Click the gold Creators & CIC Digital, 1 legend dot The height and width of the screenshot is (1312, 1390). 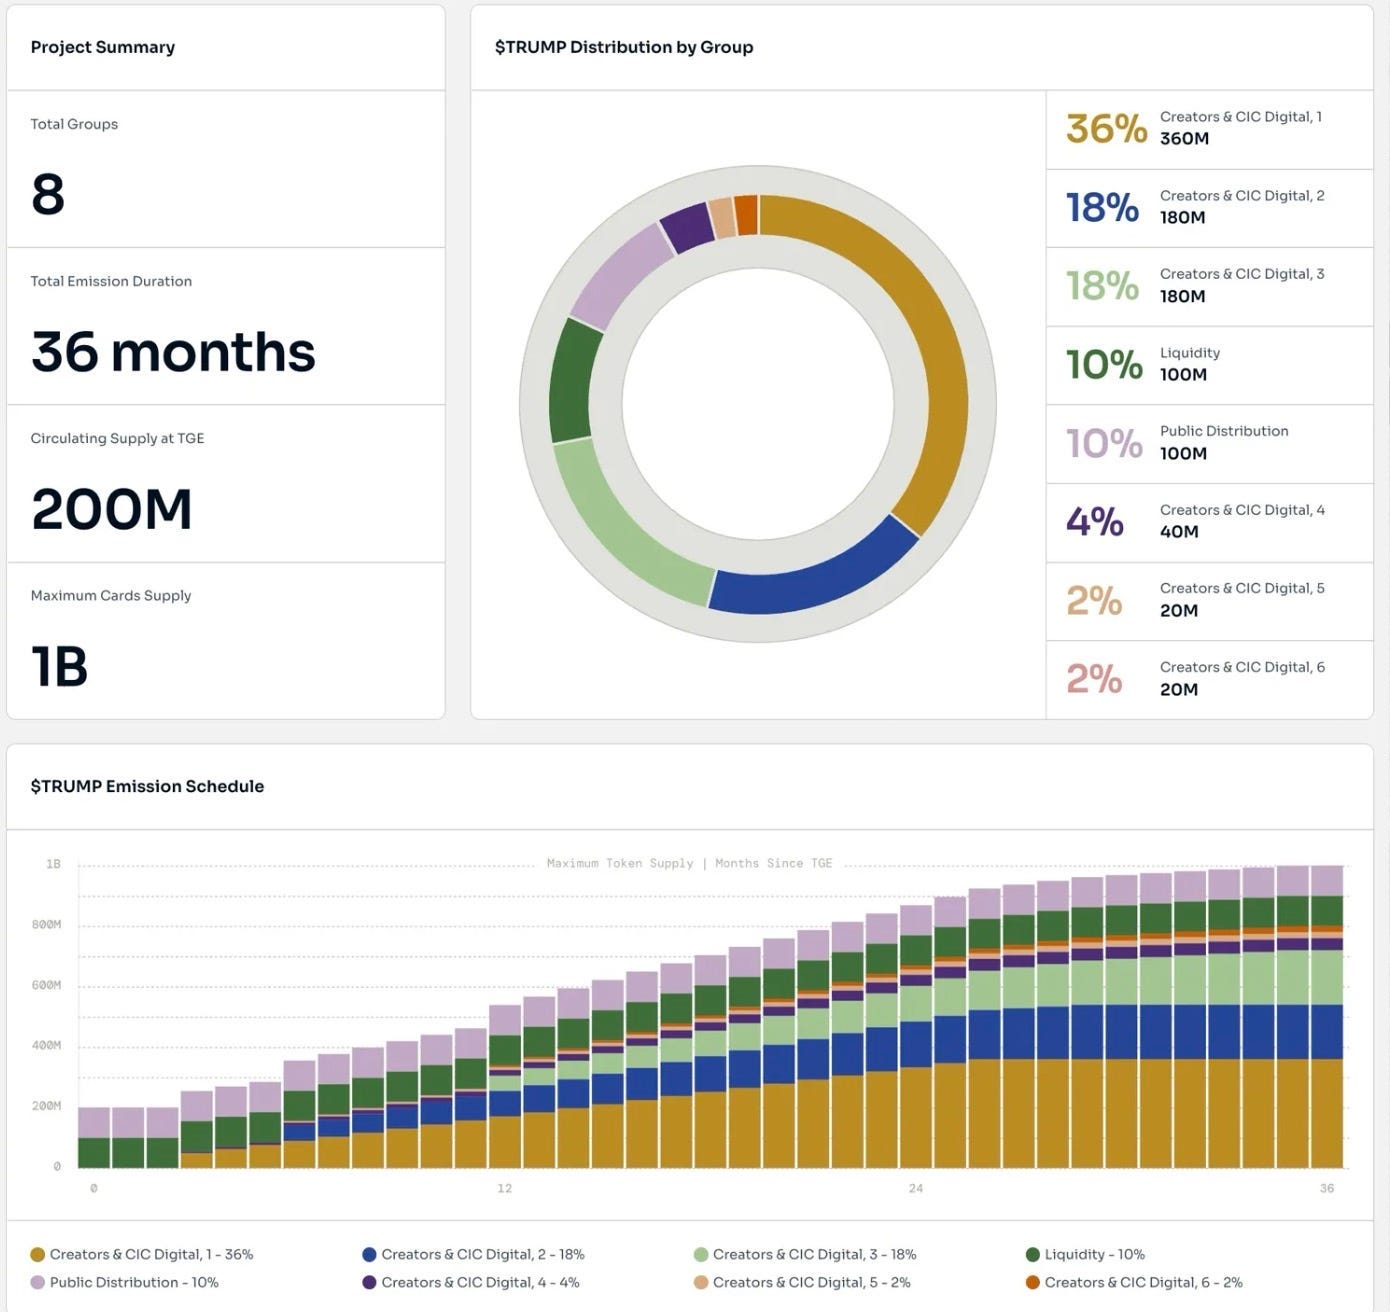38,1254
